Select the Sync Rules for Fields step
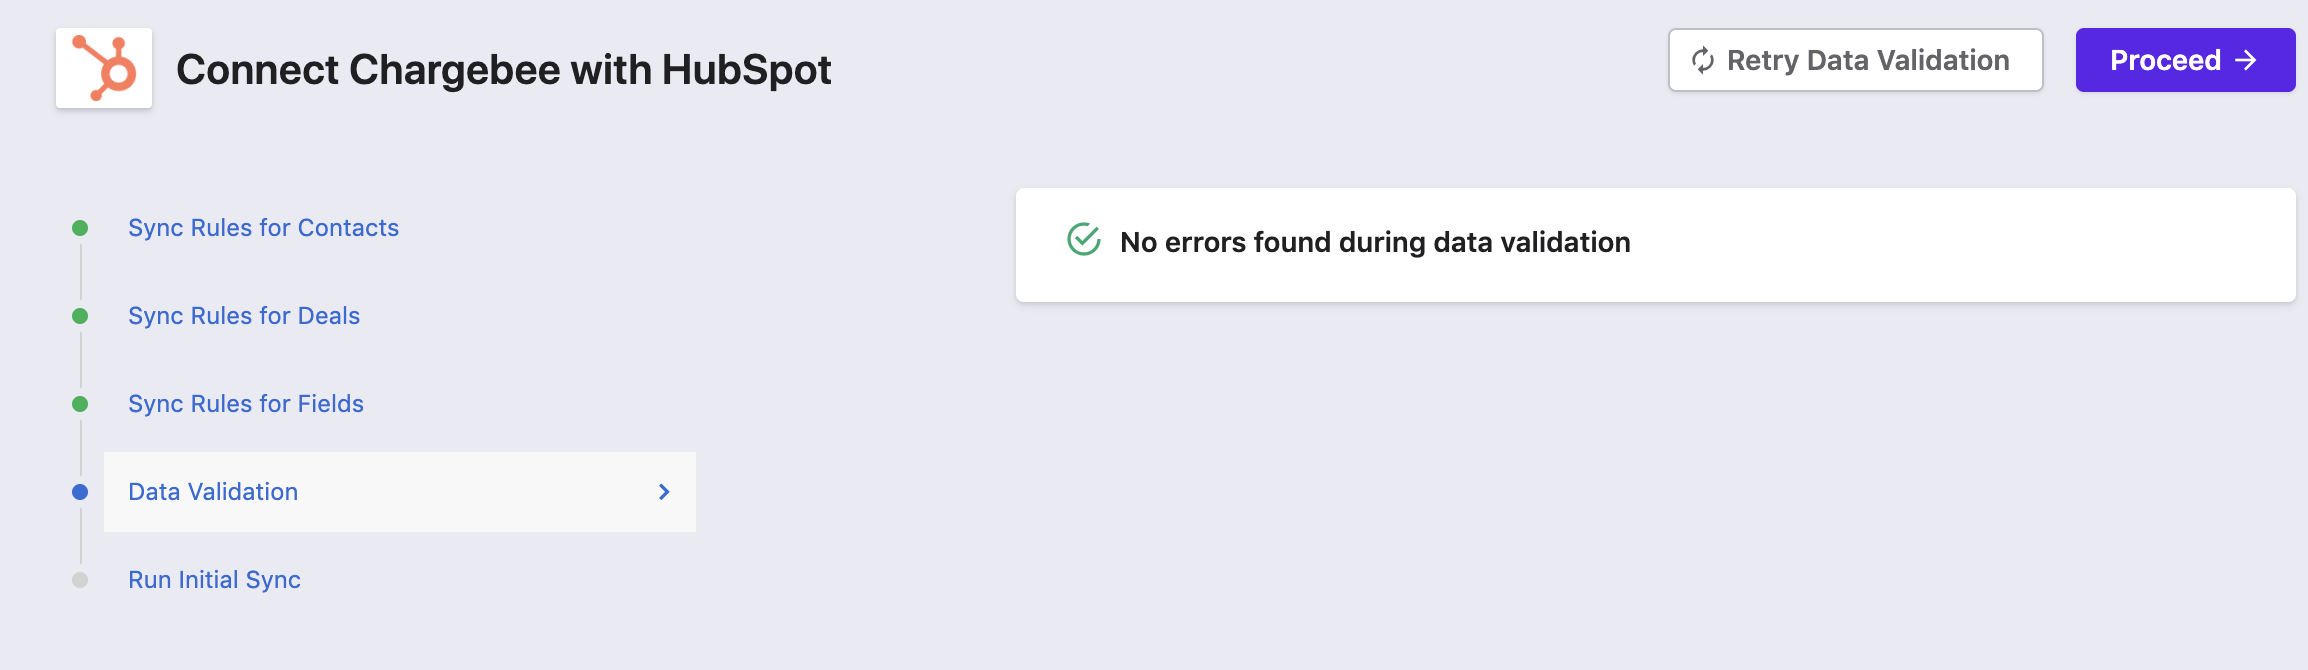Image resolution: width=2308 pixels, height=670 pixels. click(246, 404)
